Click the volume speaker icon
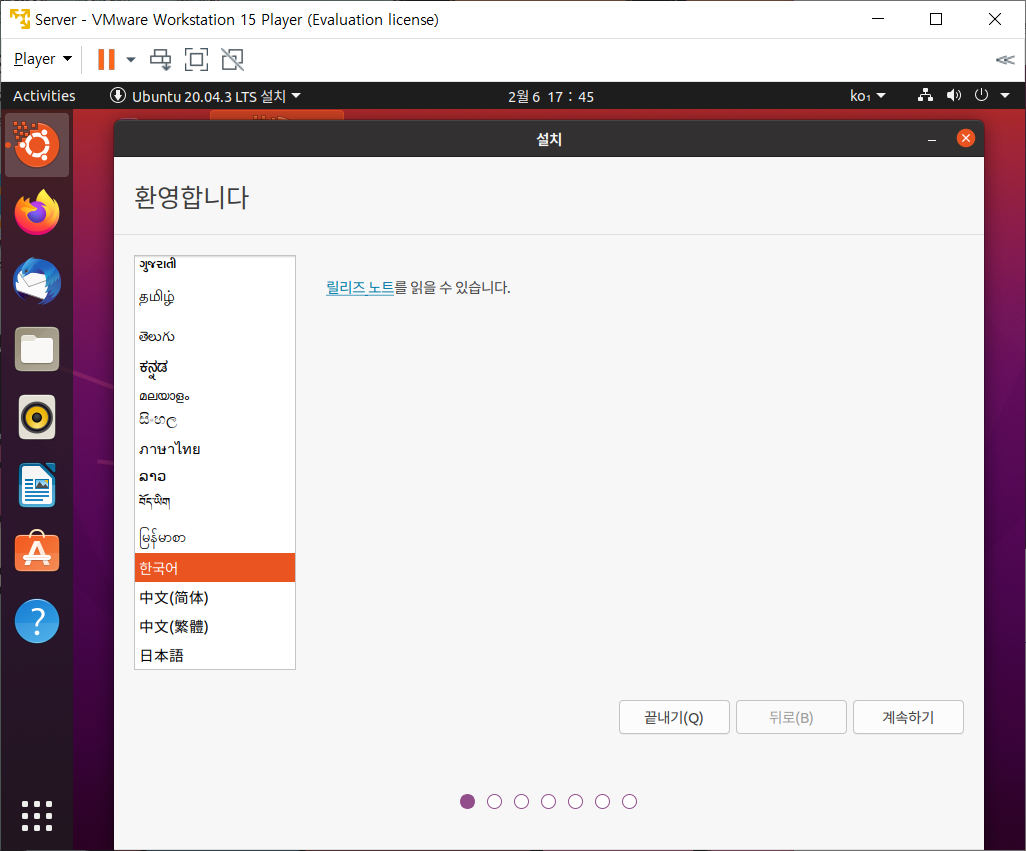 pyautogui.click(x=953, y=96)
